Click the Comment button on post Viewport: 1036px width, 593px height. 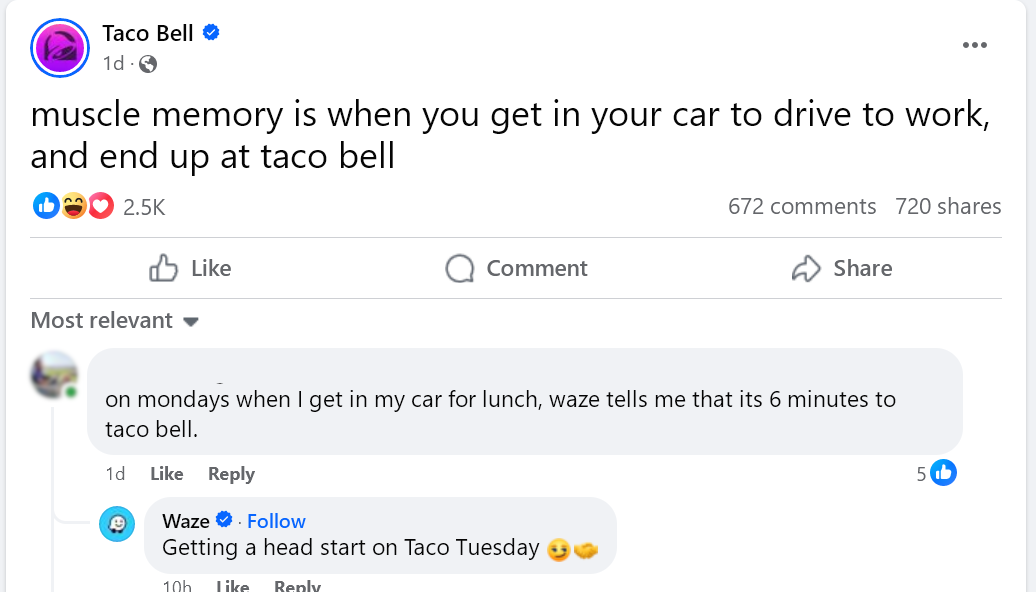point(516,268)
